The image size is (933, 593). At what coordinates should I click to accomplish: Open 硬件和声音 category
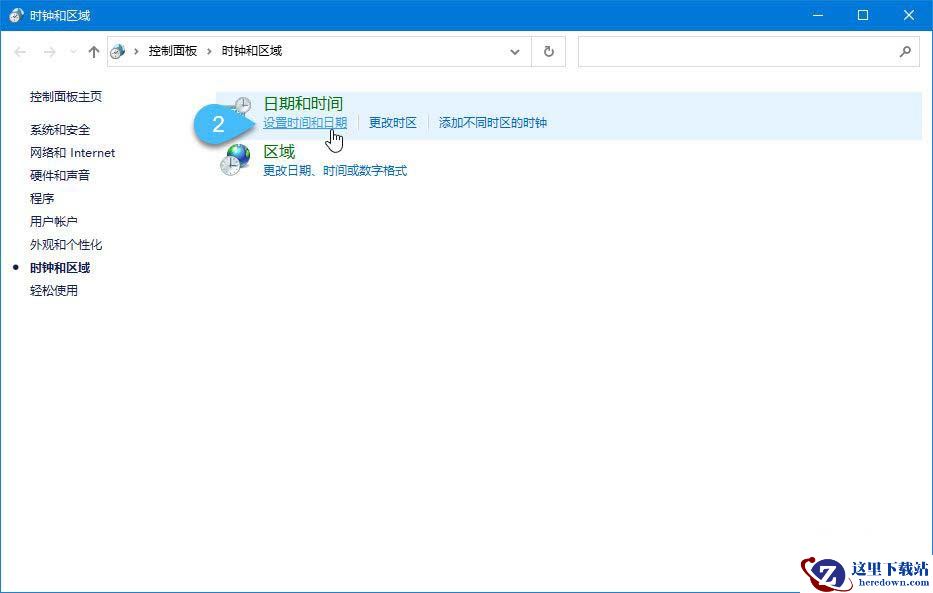click(x=60, y=175)
